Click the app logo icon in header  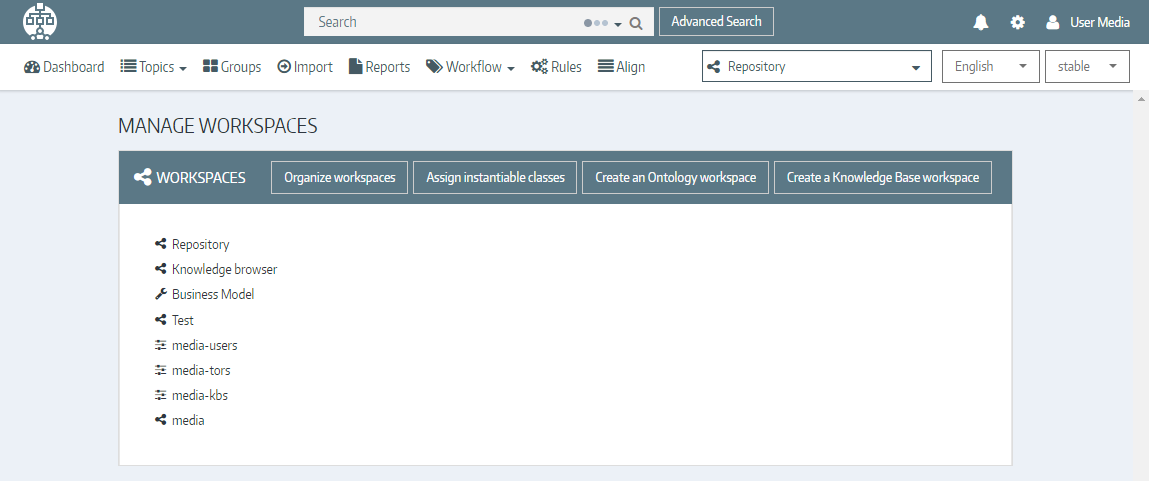click(40, 21)
